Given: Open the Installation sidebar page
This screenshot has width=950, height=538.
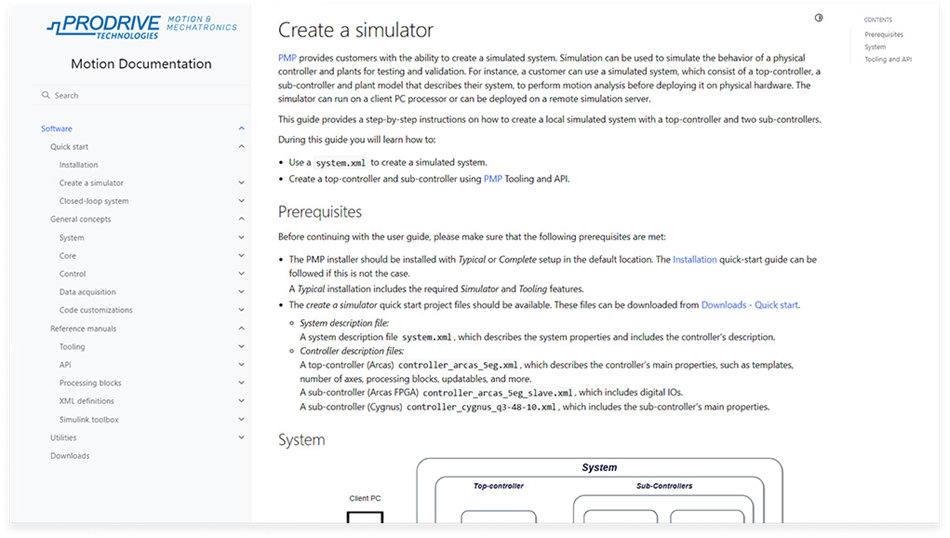Looking at the screenshot, I should click(x=78, y=165).
